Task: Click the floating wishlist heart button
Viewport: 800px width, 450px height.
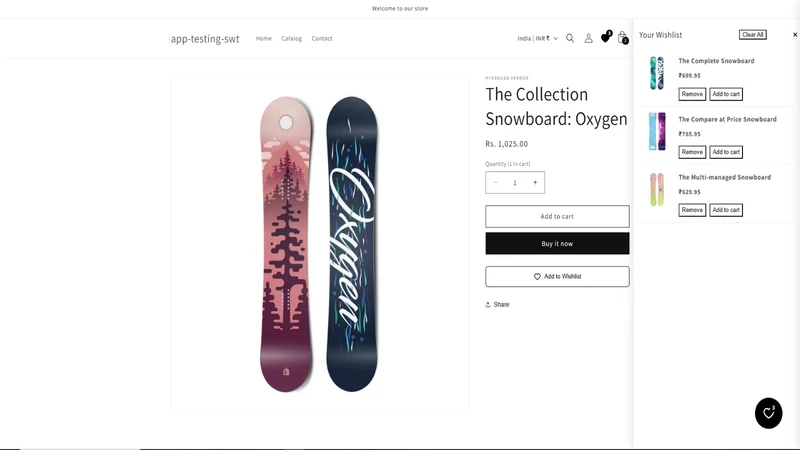Action: [x=768, y=413]
